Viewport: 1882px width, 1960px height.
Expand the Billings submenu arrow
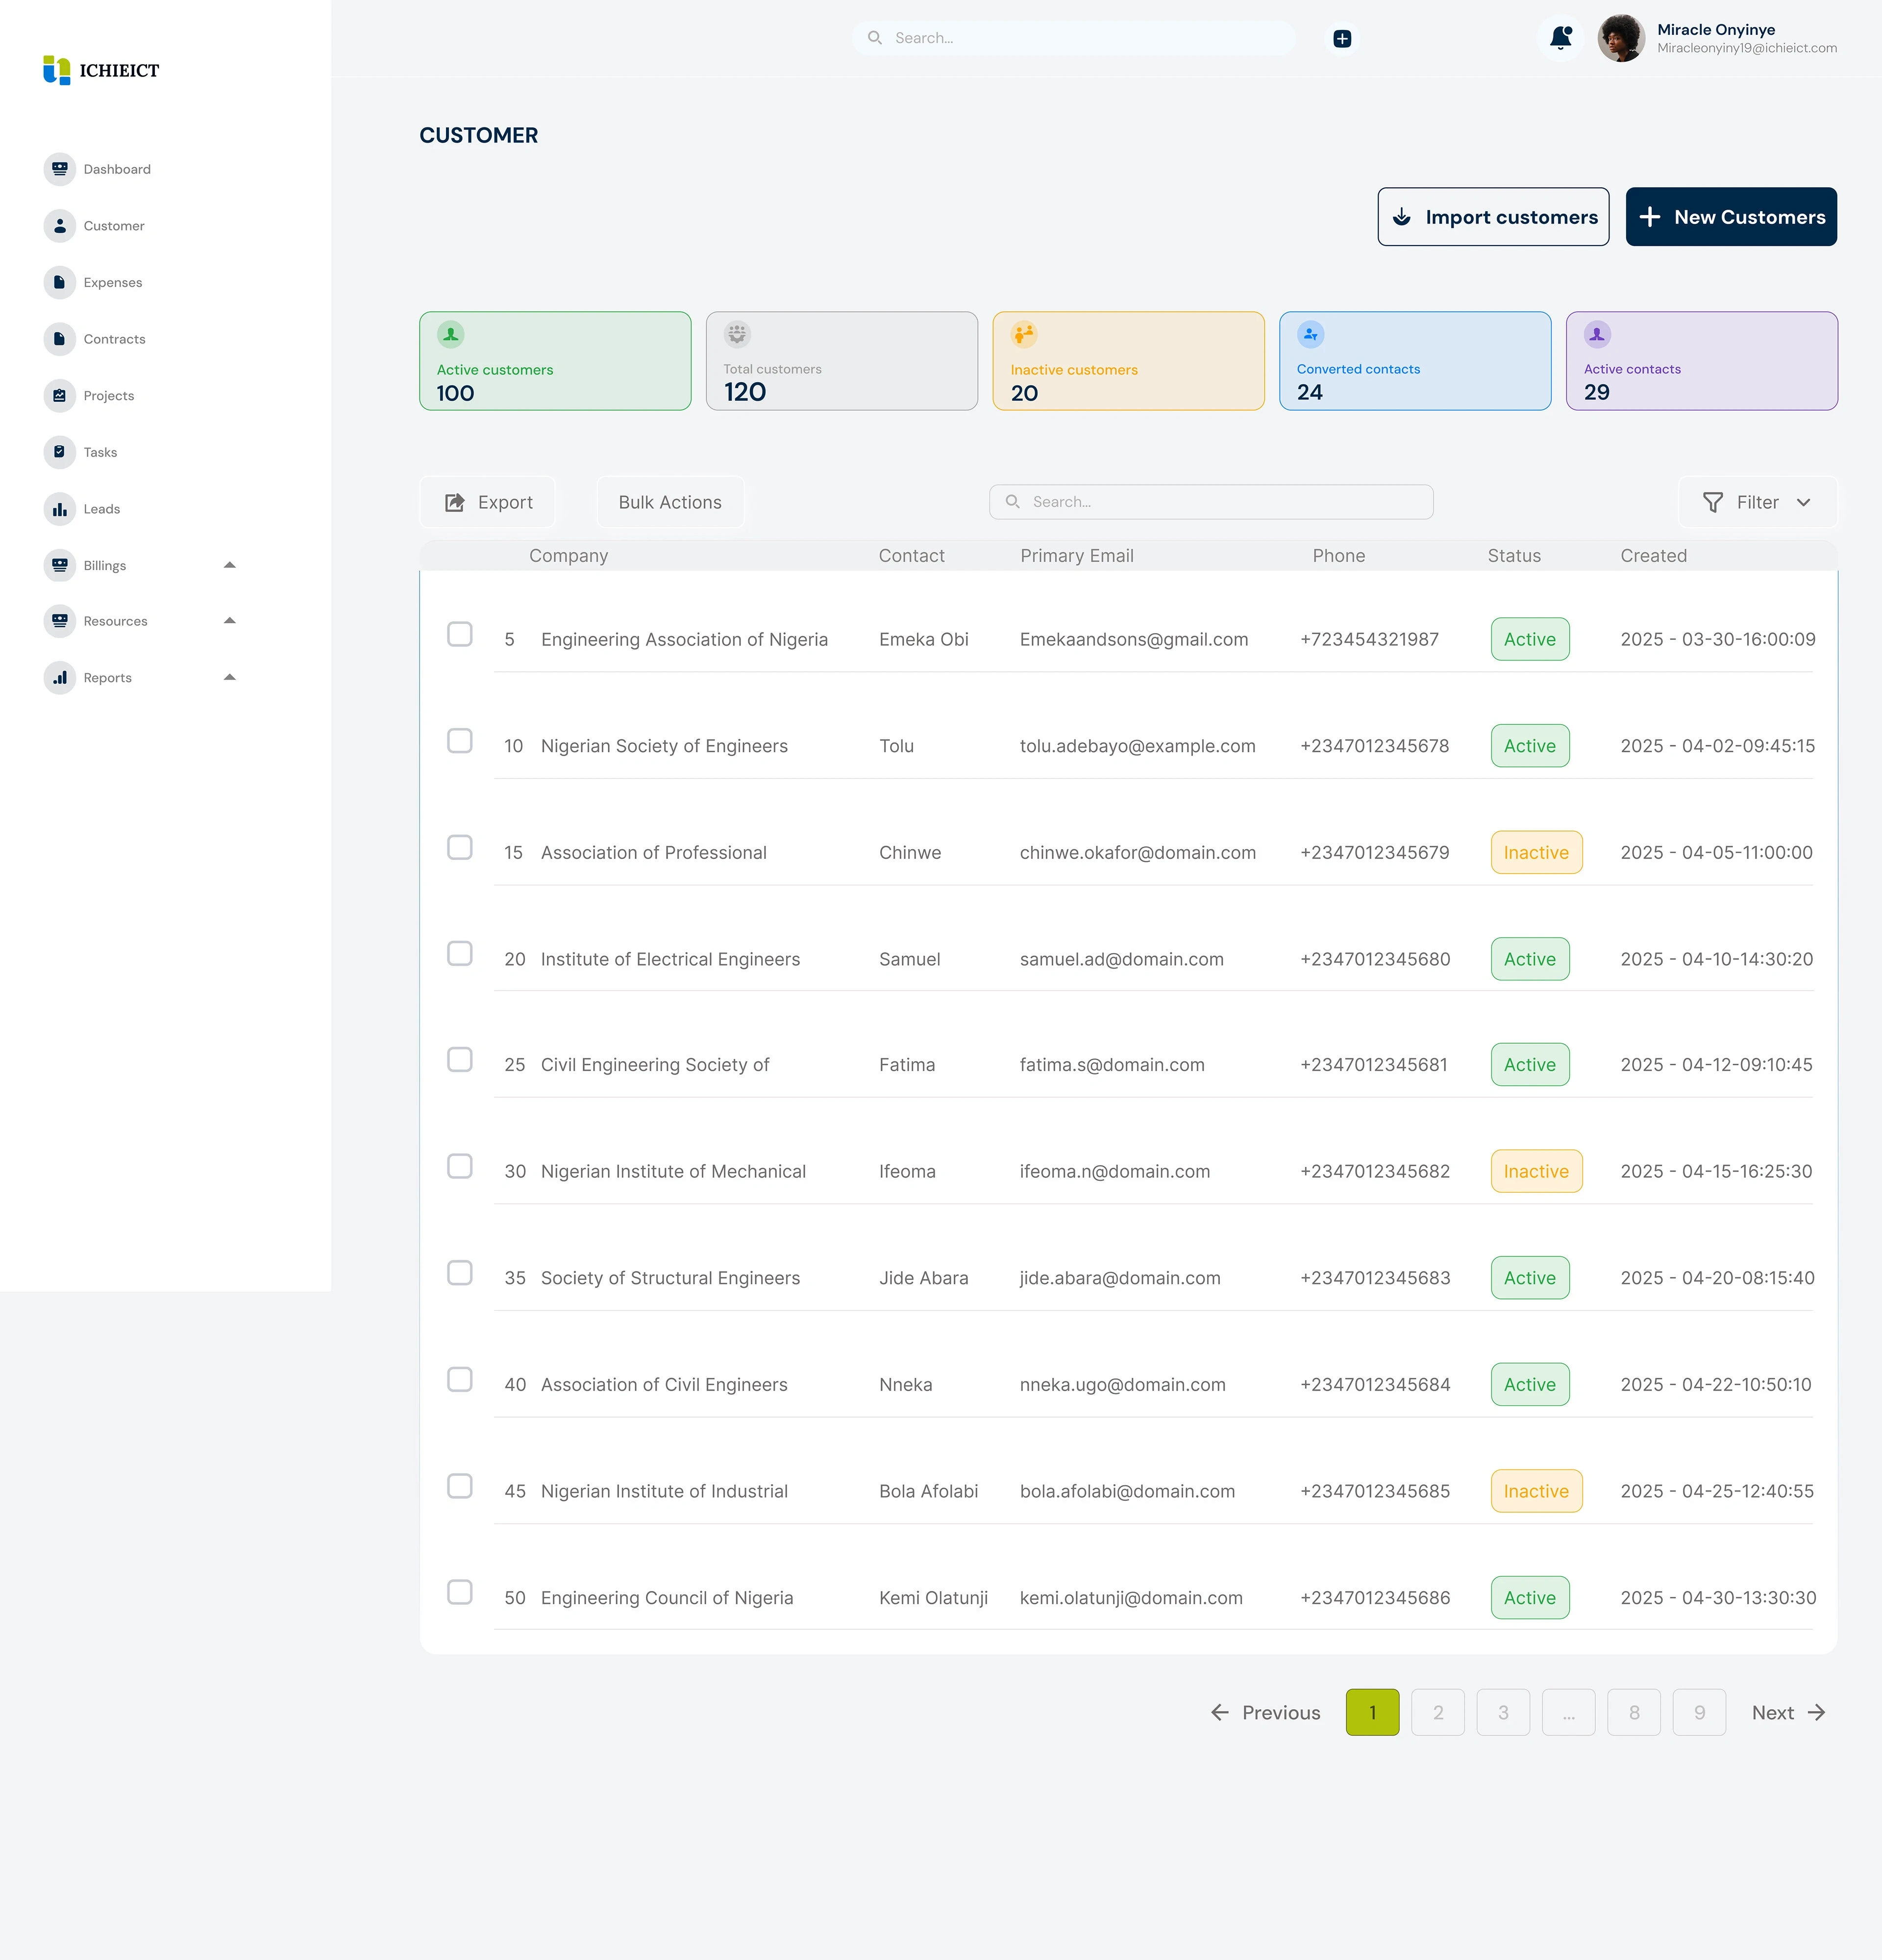(x=230, y=565)
